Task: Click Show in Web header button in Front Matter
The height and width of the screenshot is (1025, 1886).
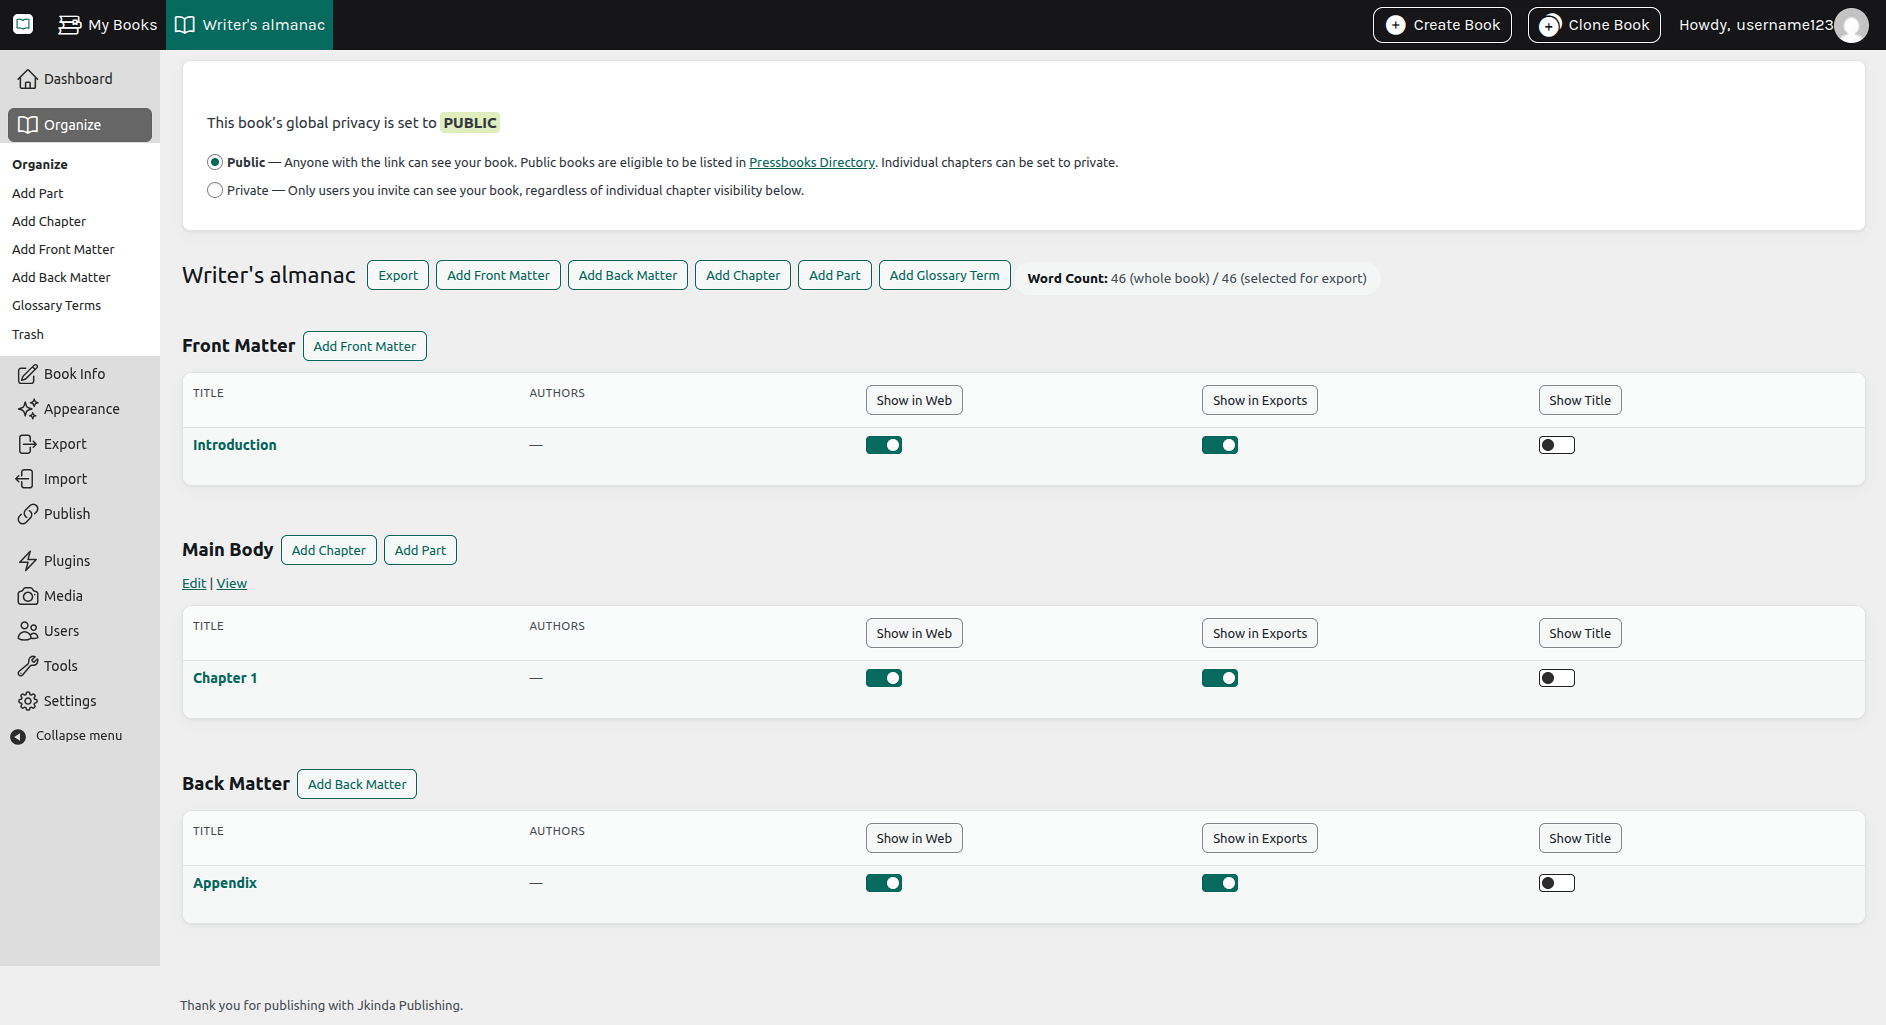Action: pos(914,400)
